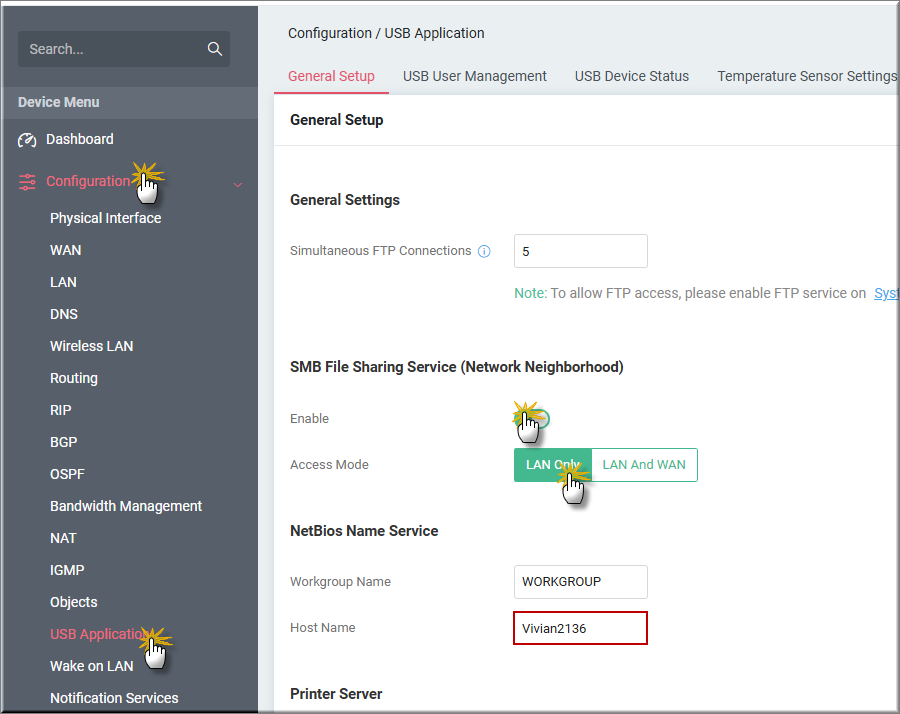Open the USB Device Status tab
The image size is (900, 714).
(x=631, y=76)
